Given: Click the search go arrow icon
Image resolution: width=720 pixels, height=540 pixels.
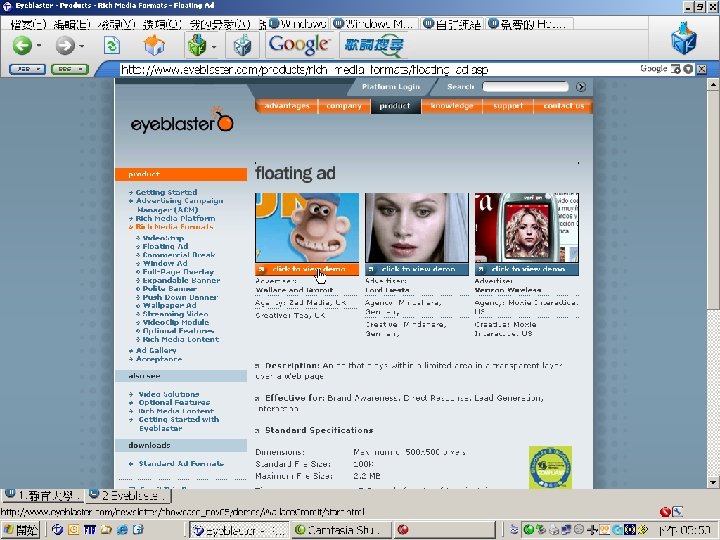Looking at the screenshot, I should 581,87.
